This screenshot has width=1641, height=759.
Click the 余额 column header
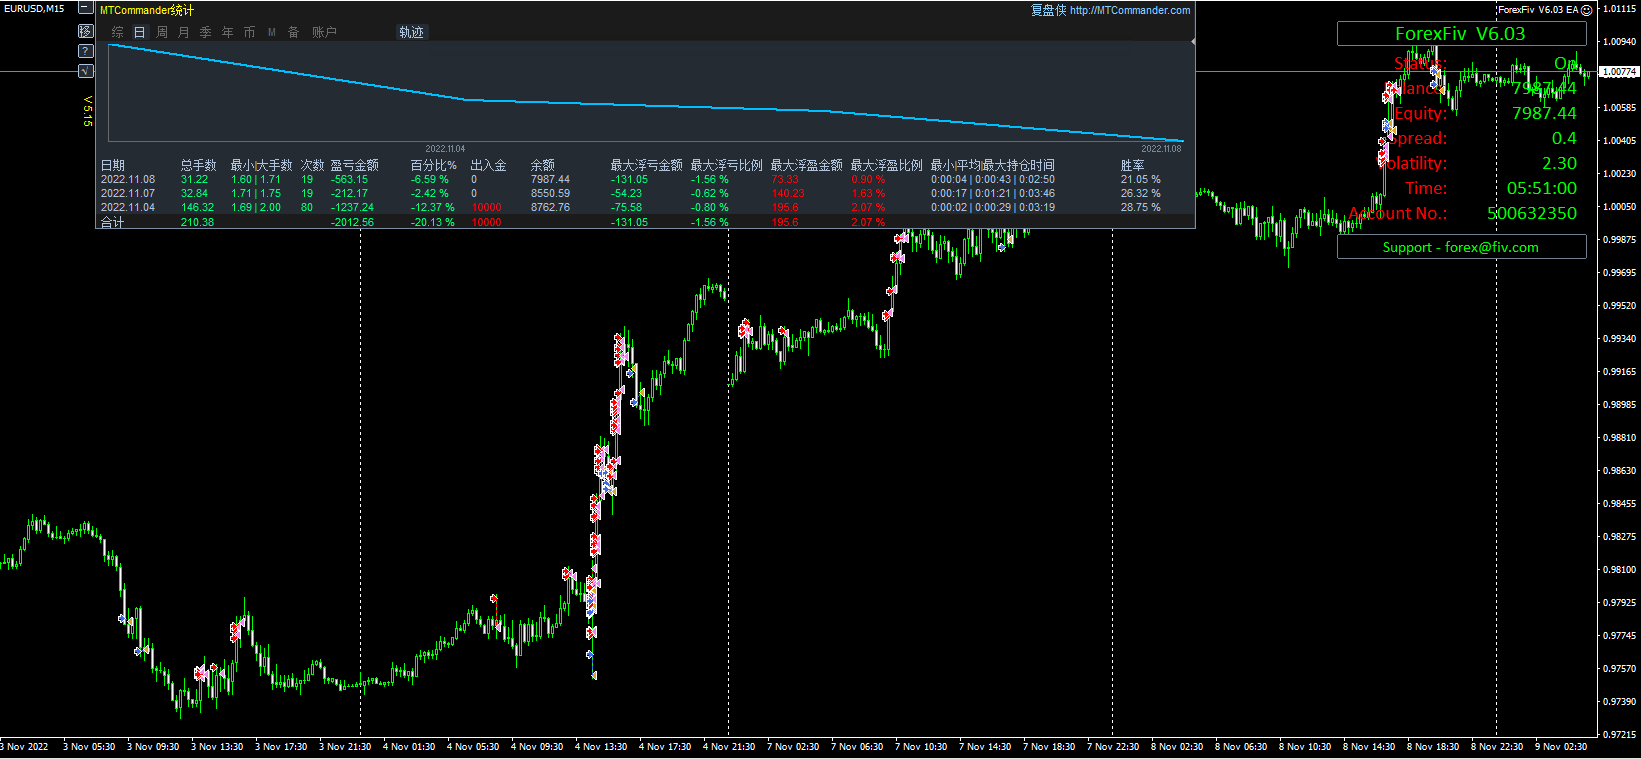pos(543,165)
